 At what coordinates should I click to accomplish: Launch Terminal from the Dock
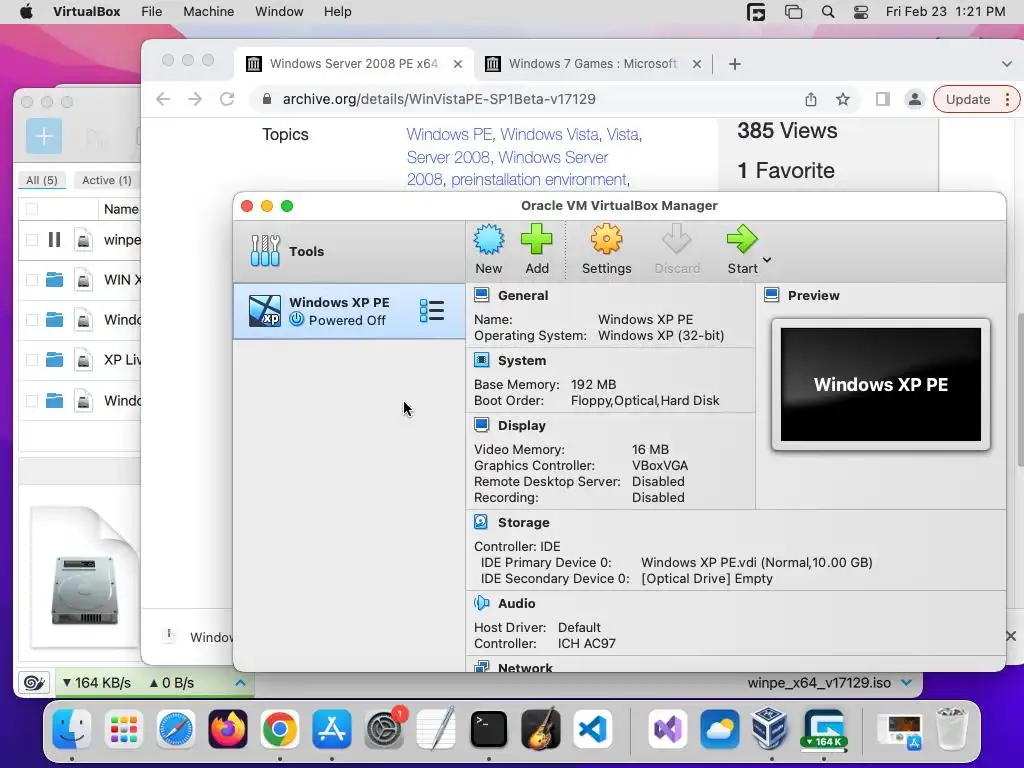coord(488,729)
